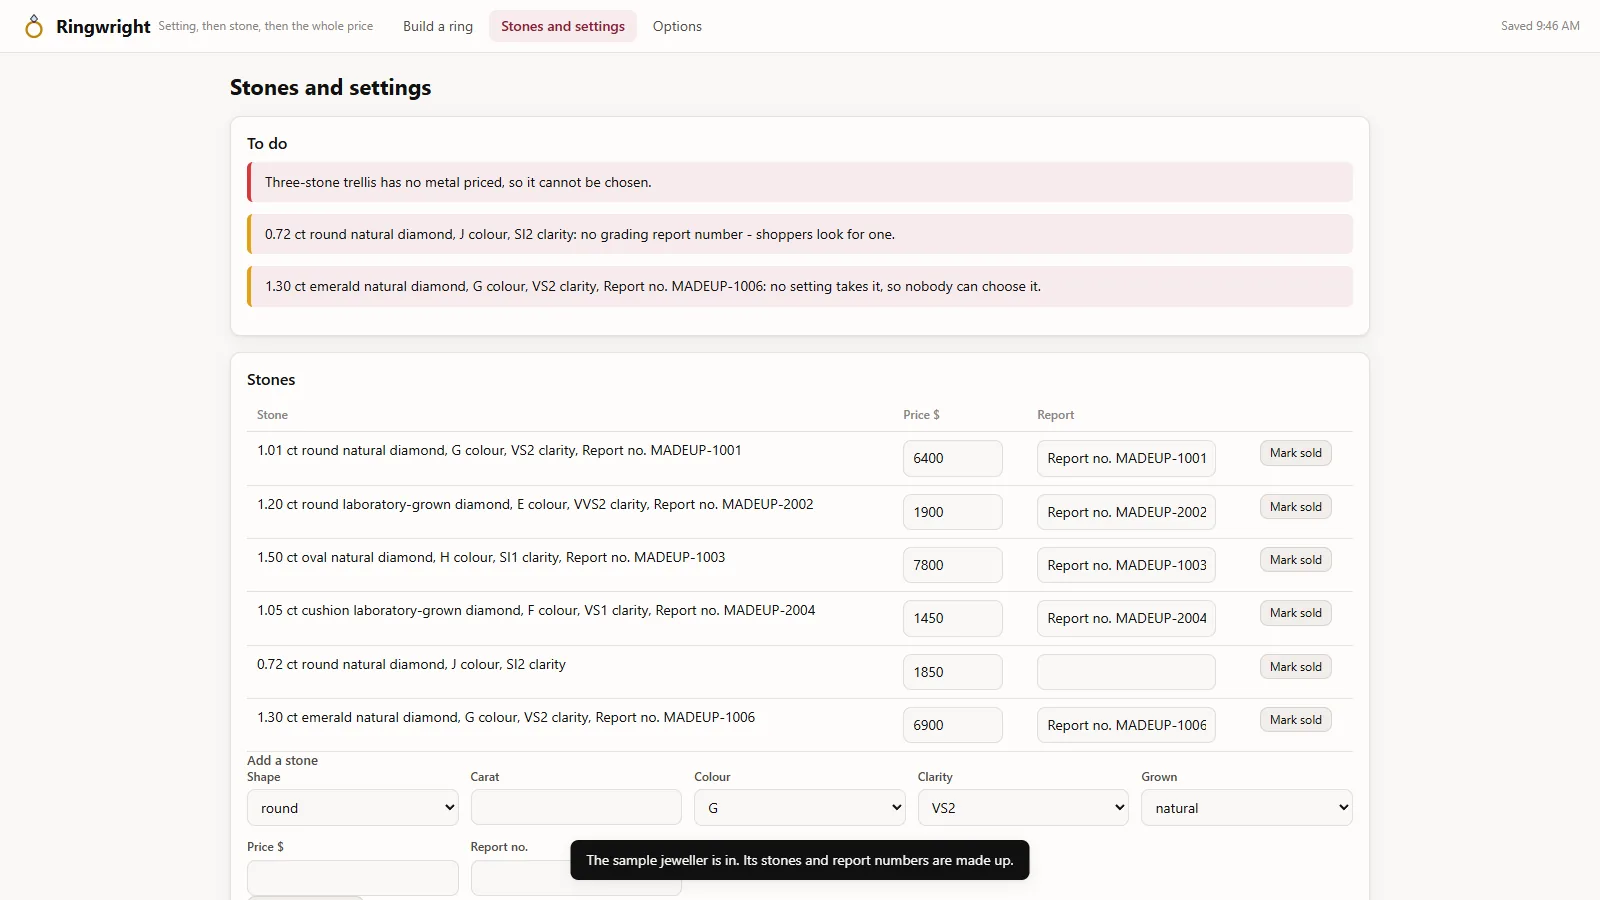Mark the 0.72 ct round diamond sold

point(1295,667)
